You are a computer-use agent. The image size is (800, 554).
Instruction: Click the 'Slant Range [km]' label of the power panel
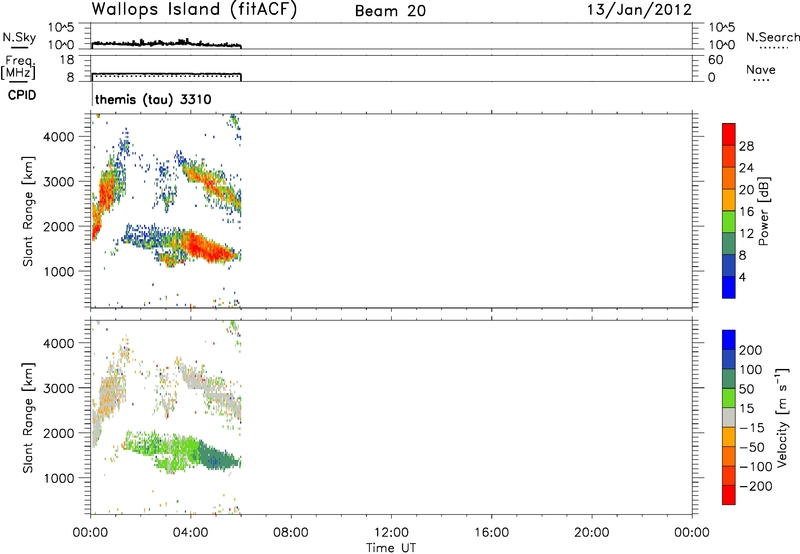28,211
